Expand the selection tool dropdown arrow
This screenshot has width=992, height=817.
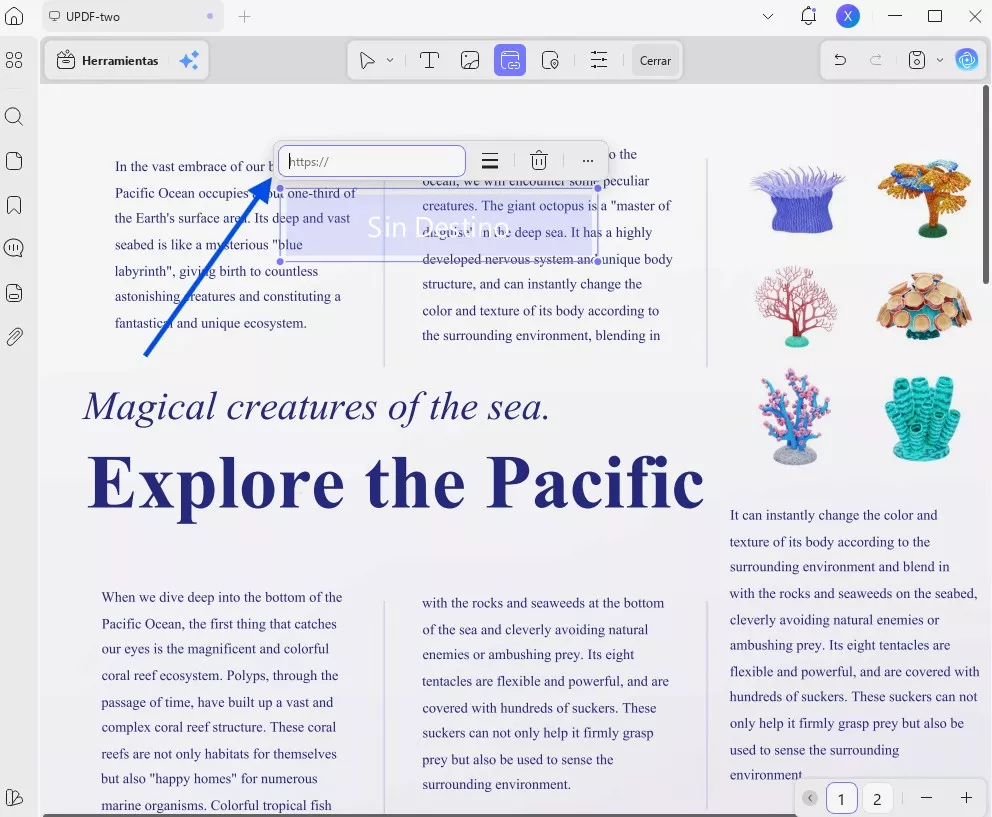pyautogui.click(x=390, y=61)
